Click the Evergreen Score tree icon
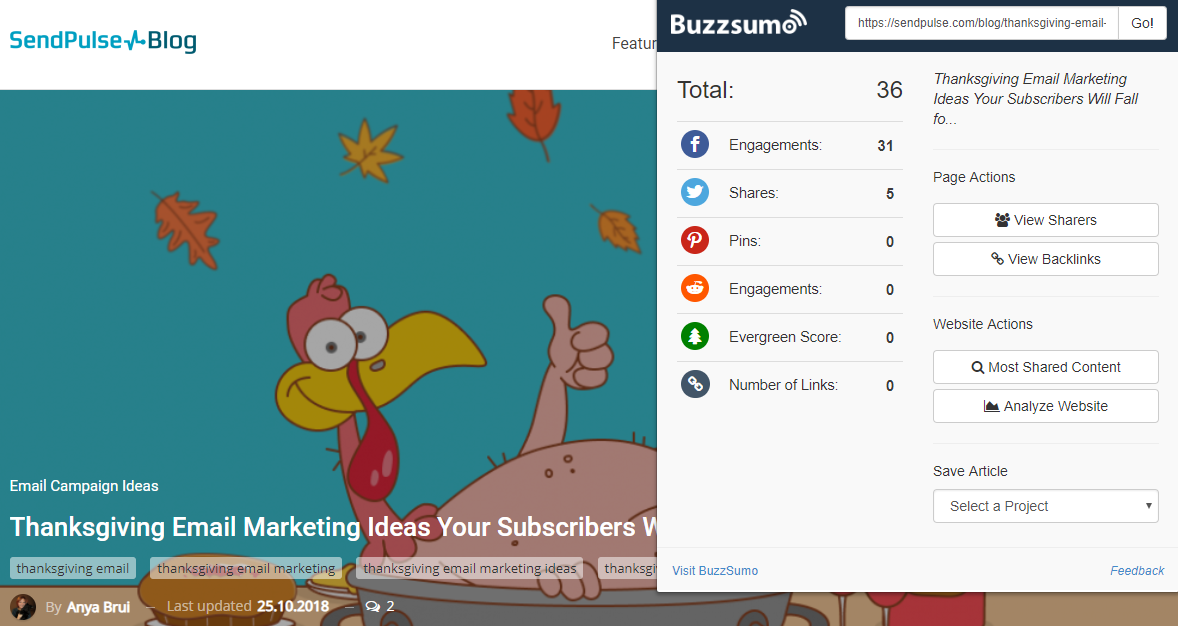The width and height of the screenshot is (1178, 626). tap(695, 337)
